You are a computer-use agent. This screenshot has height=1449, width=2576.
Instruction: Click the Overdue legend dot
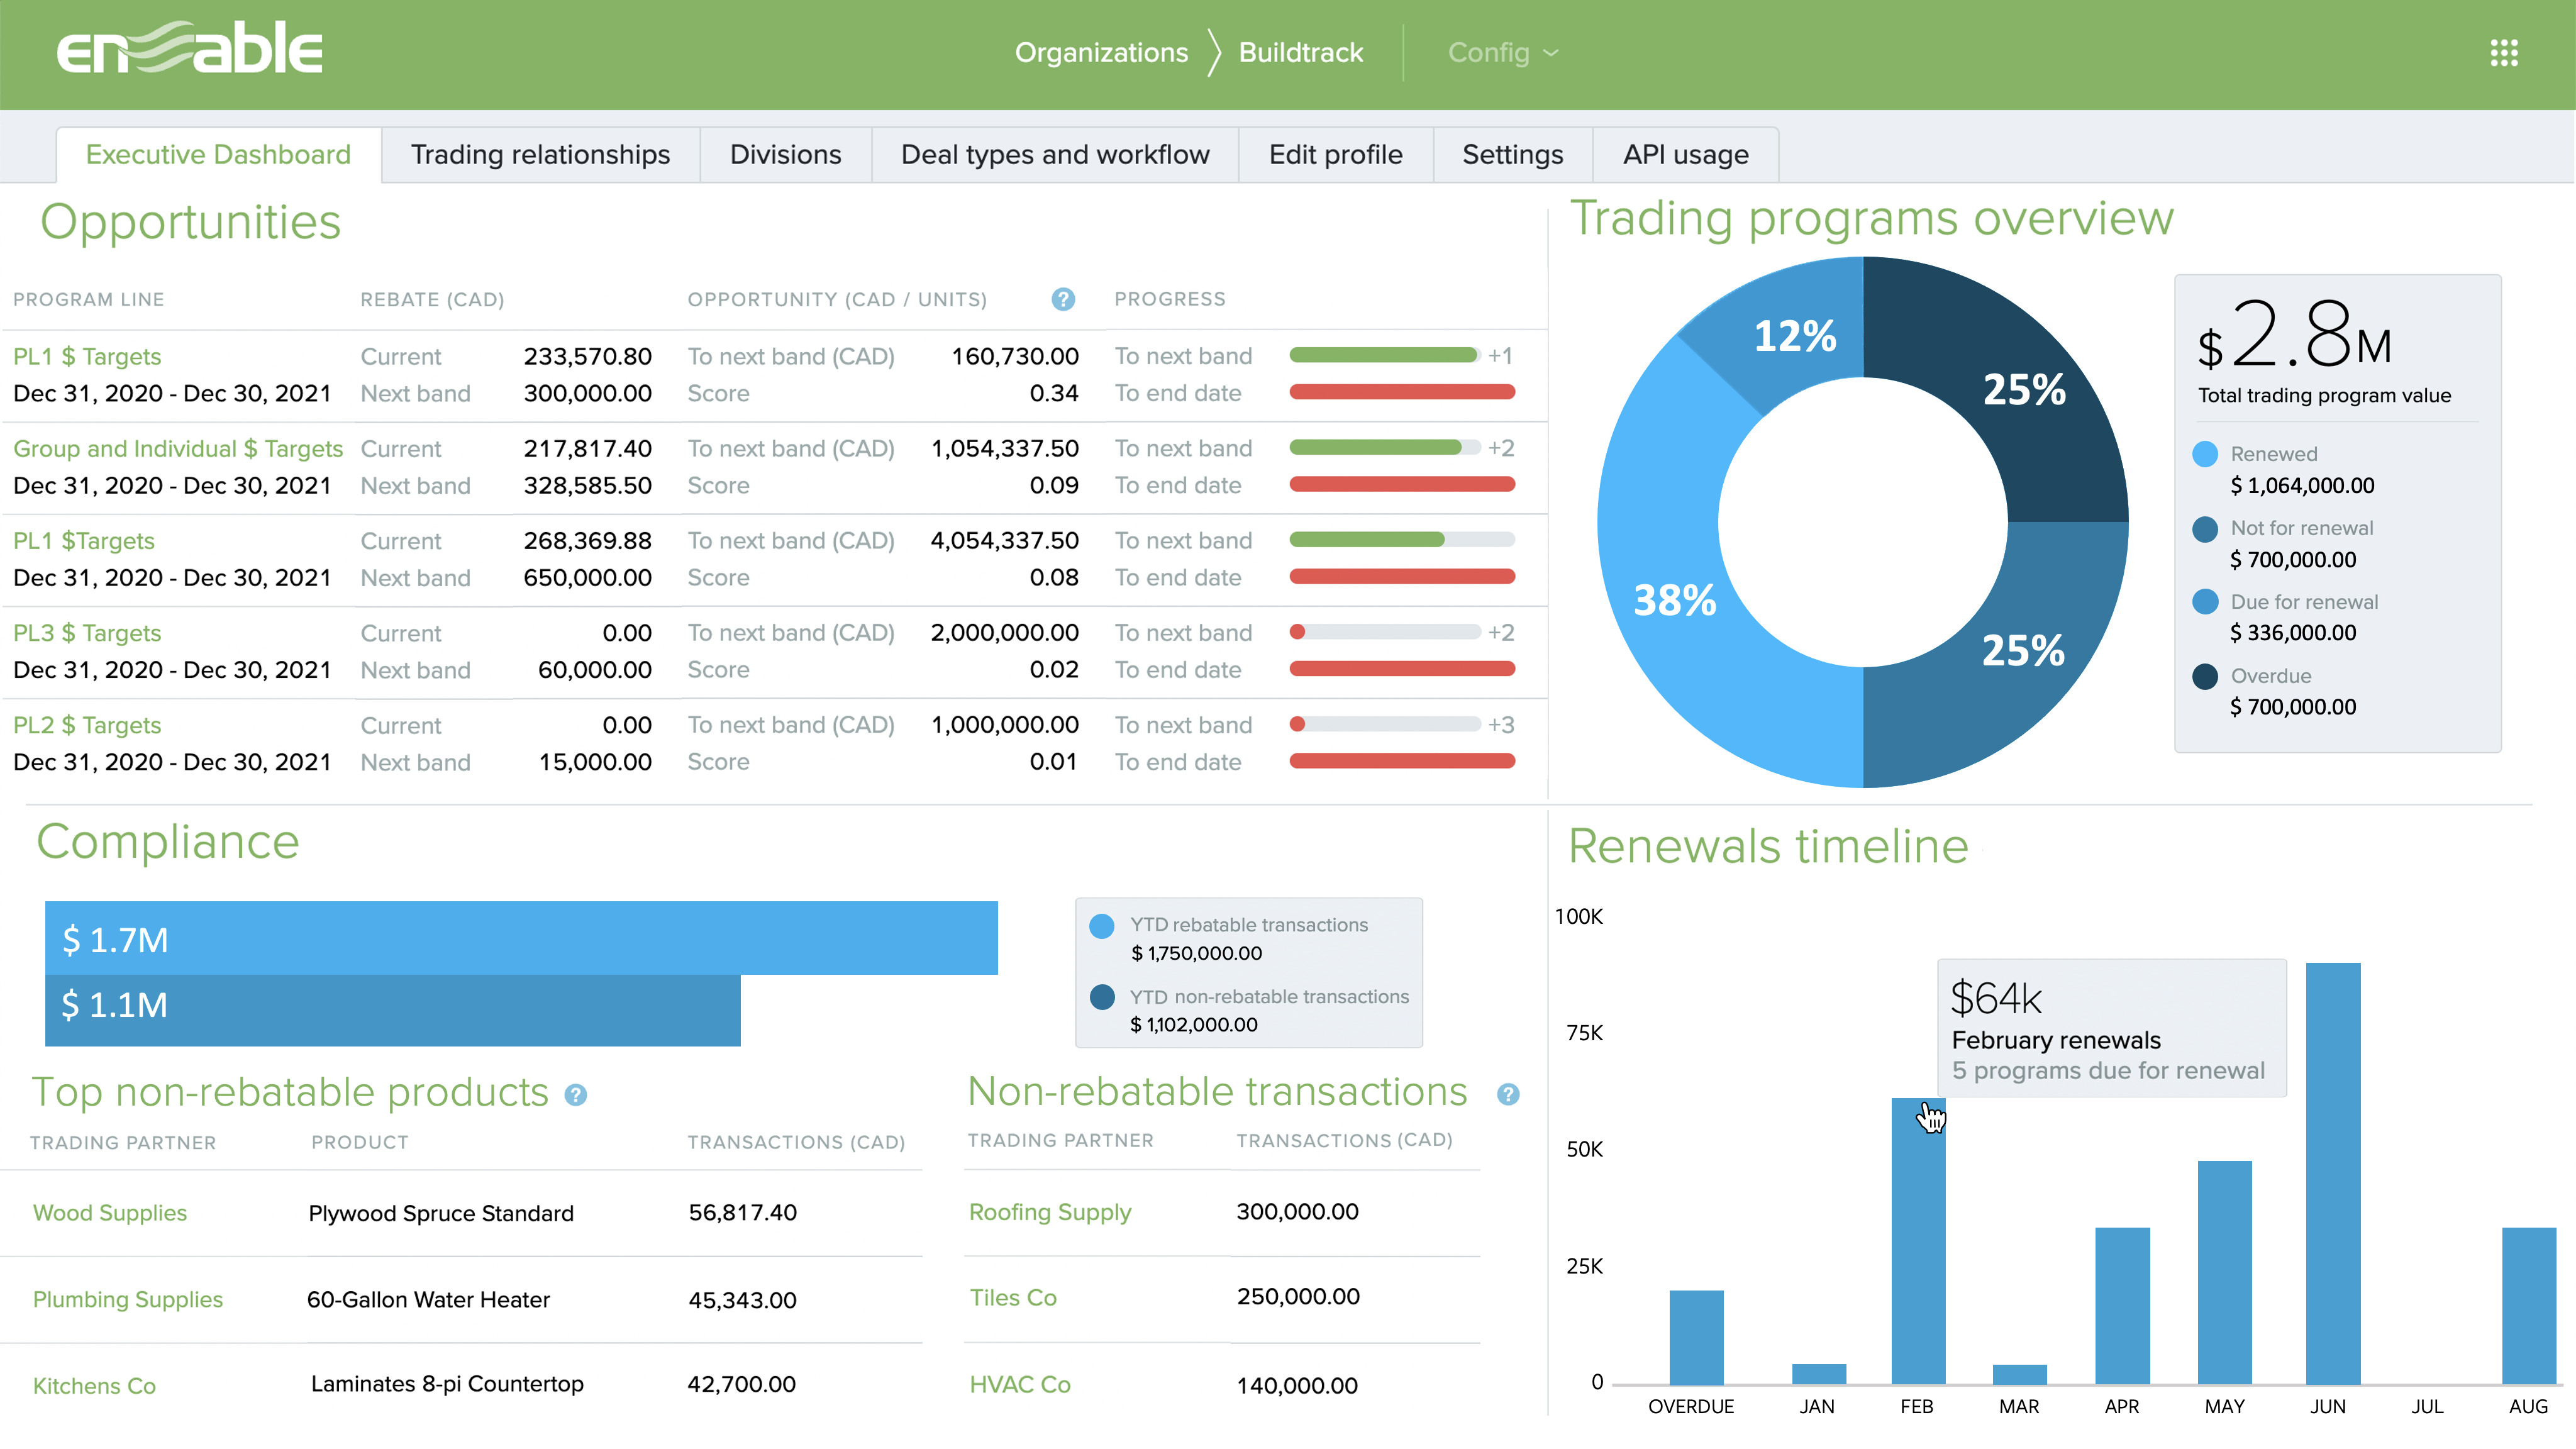tap(2204, 676)
